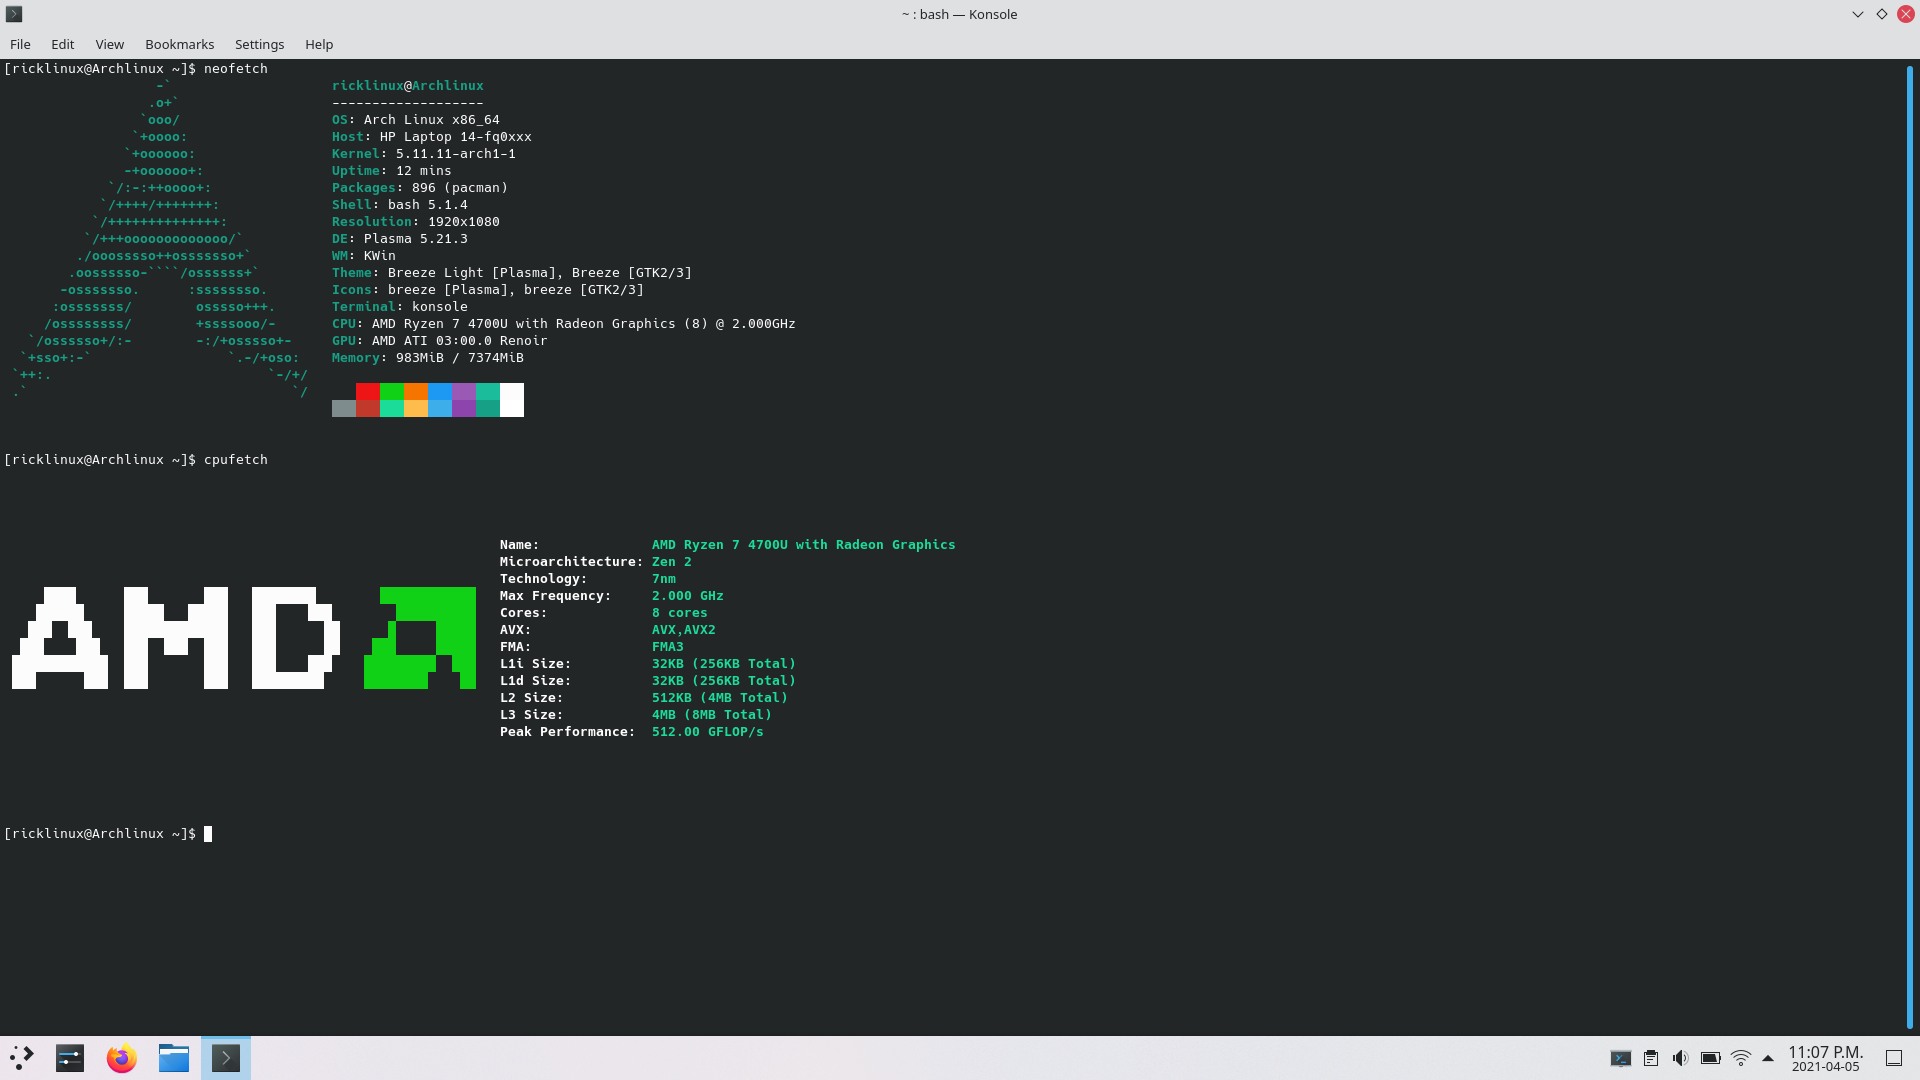This screenshot has height=1080, width=1920.
Task: Click the 'FMA3' value
Action: pyautogui.click(x=668, y=647)
